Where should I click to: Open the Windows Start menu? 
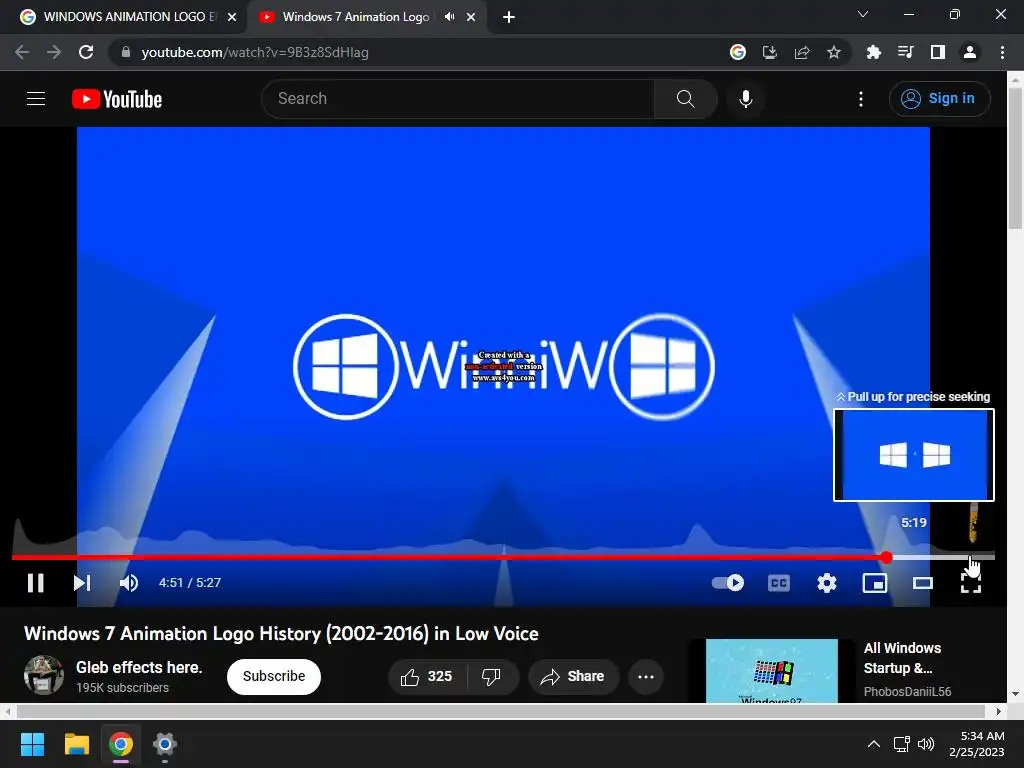click(x=32, y=744)
